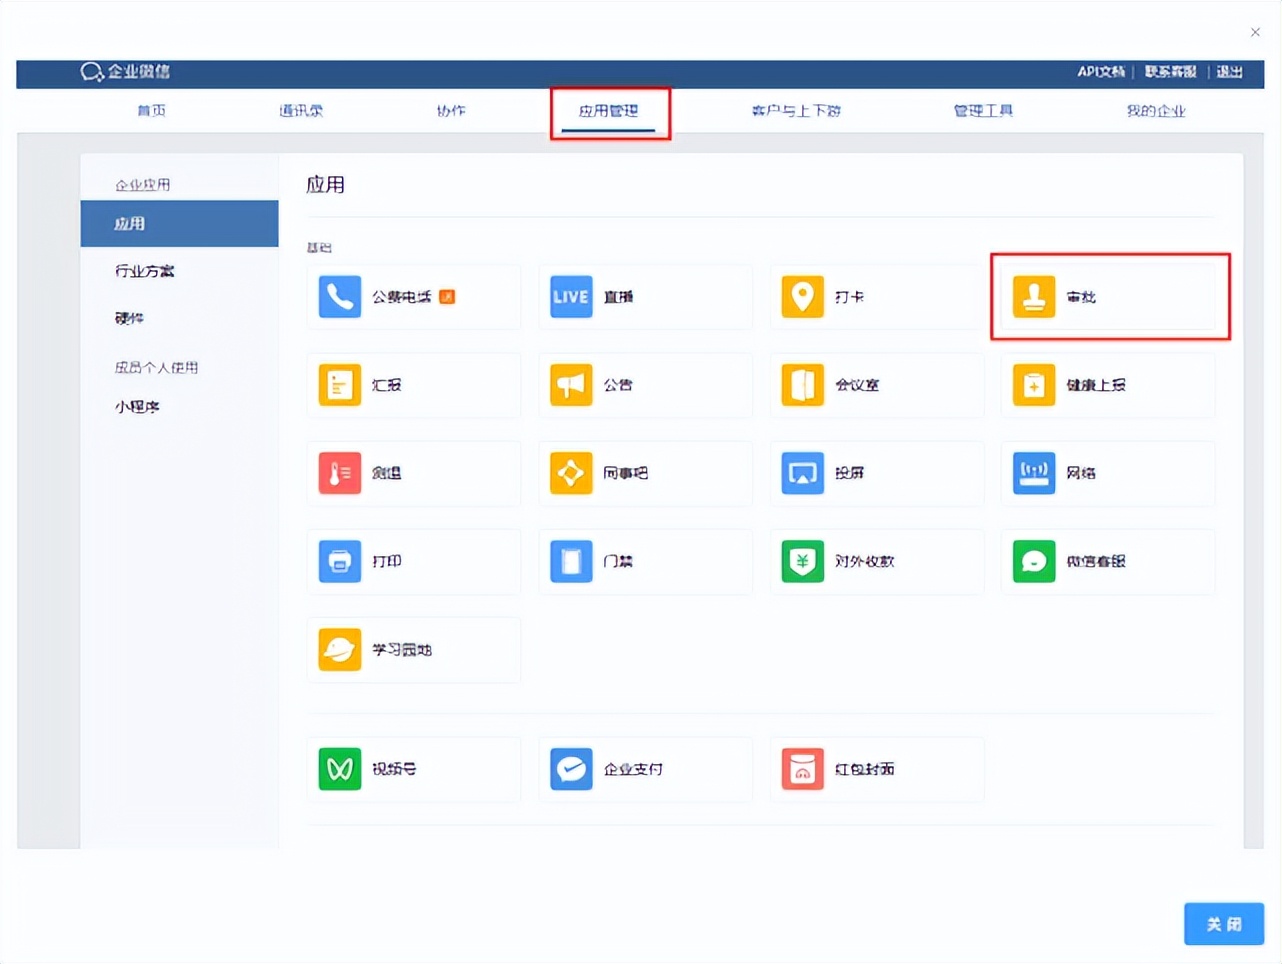Click the blue 关闭 button
This screenshot has height=964, width=1282.
(x=1224, y=924)
